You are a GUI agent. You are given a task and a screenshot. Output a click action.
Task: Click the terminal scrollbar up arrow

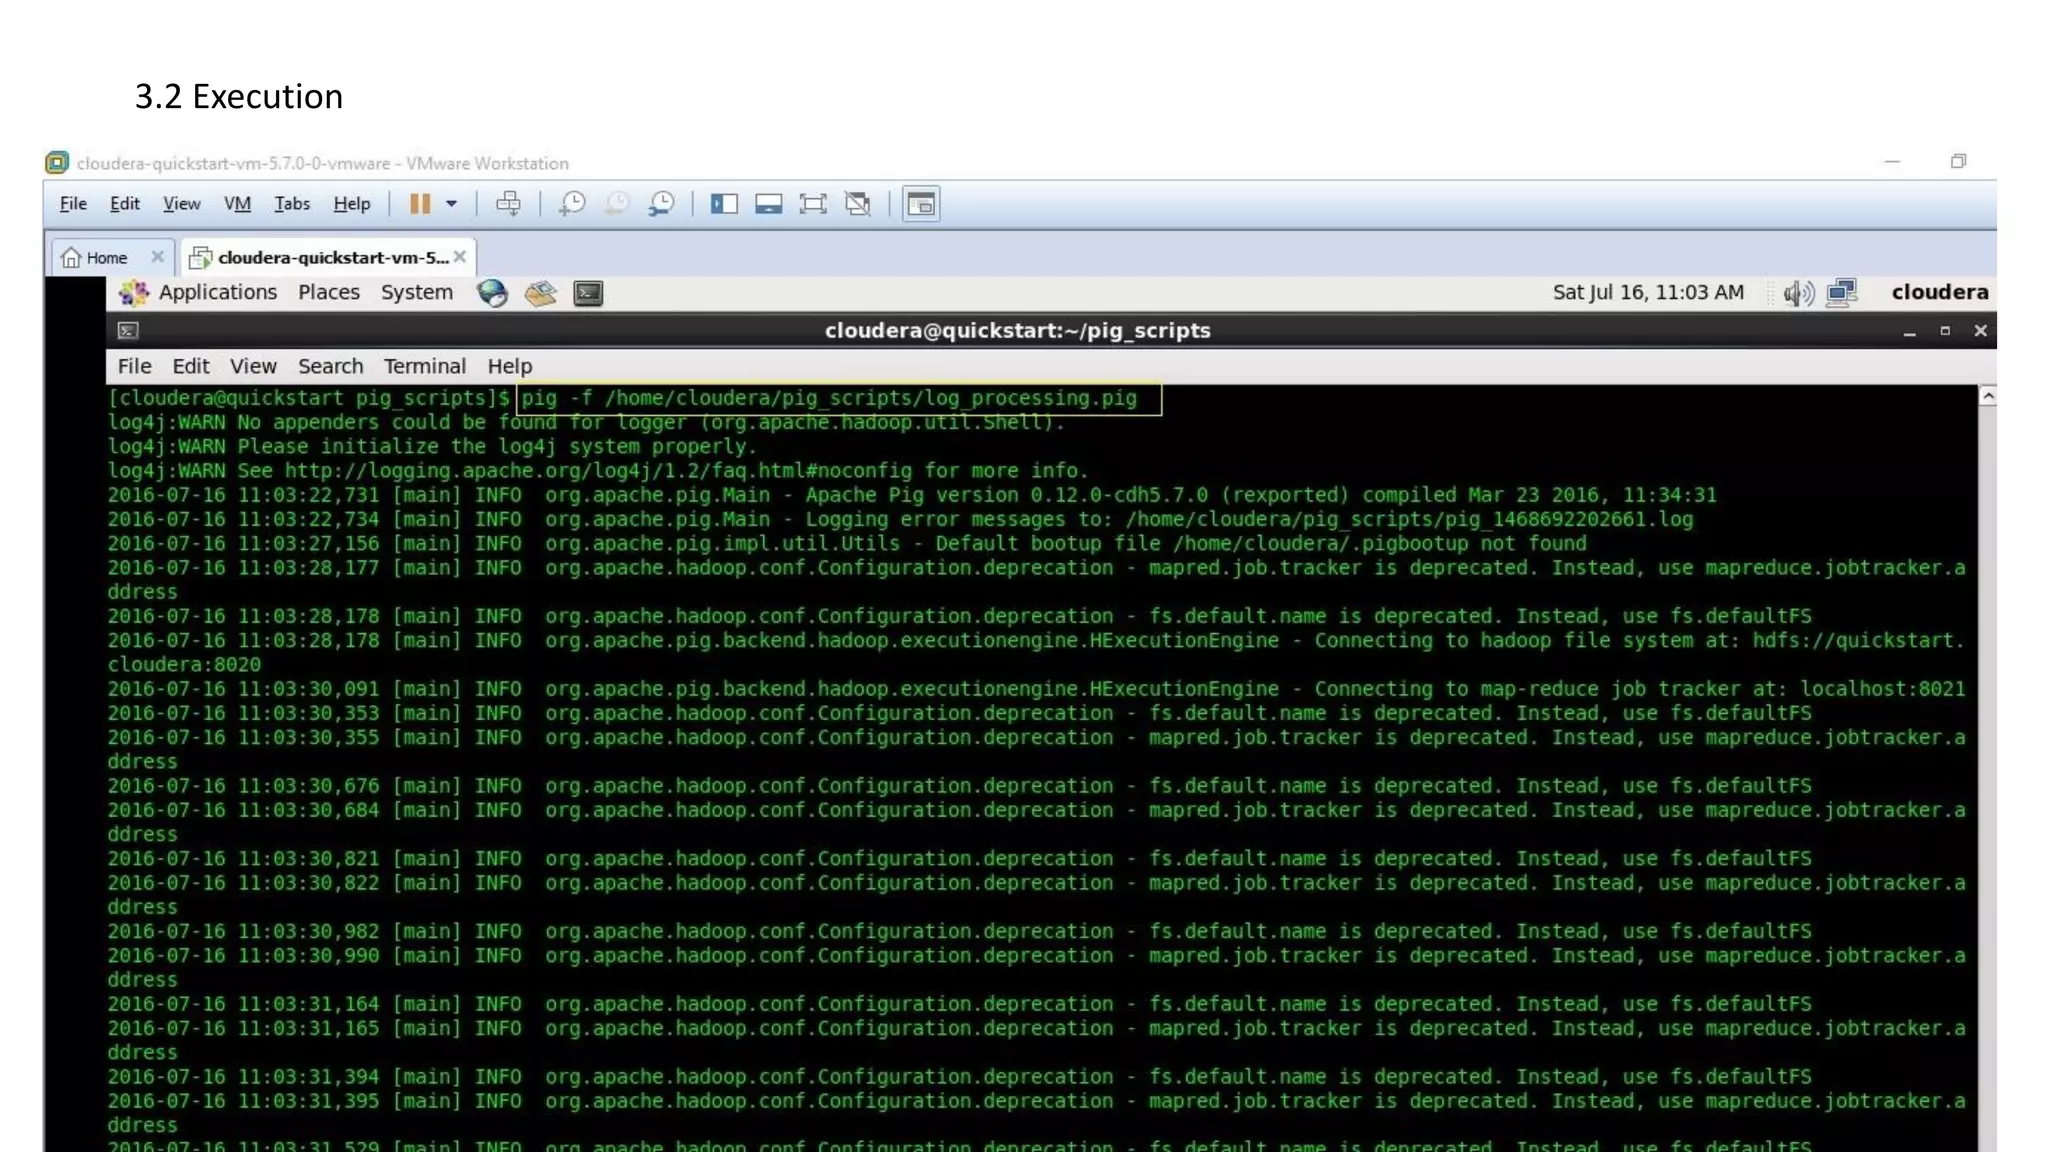click(x=1988, y=397)
